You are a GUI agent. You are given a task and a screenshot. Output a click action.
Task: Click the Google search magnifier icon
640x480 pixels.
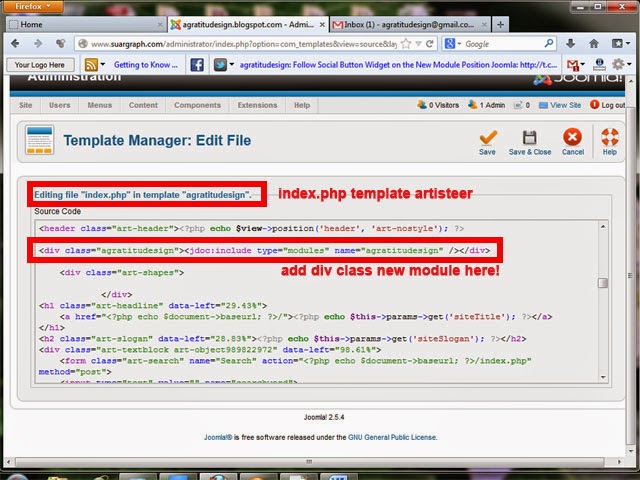[549, 43]
